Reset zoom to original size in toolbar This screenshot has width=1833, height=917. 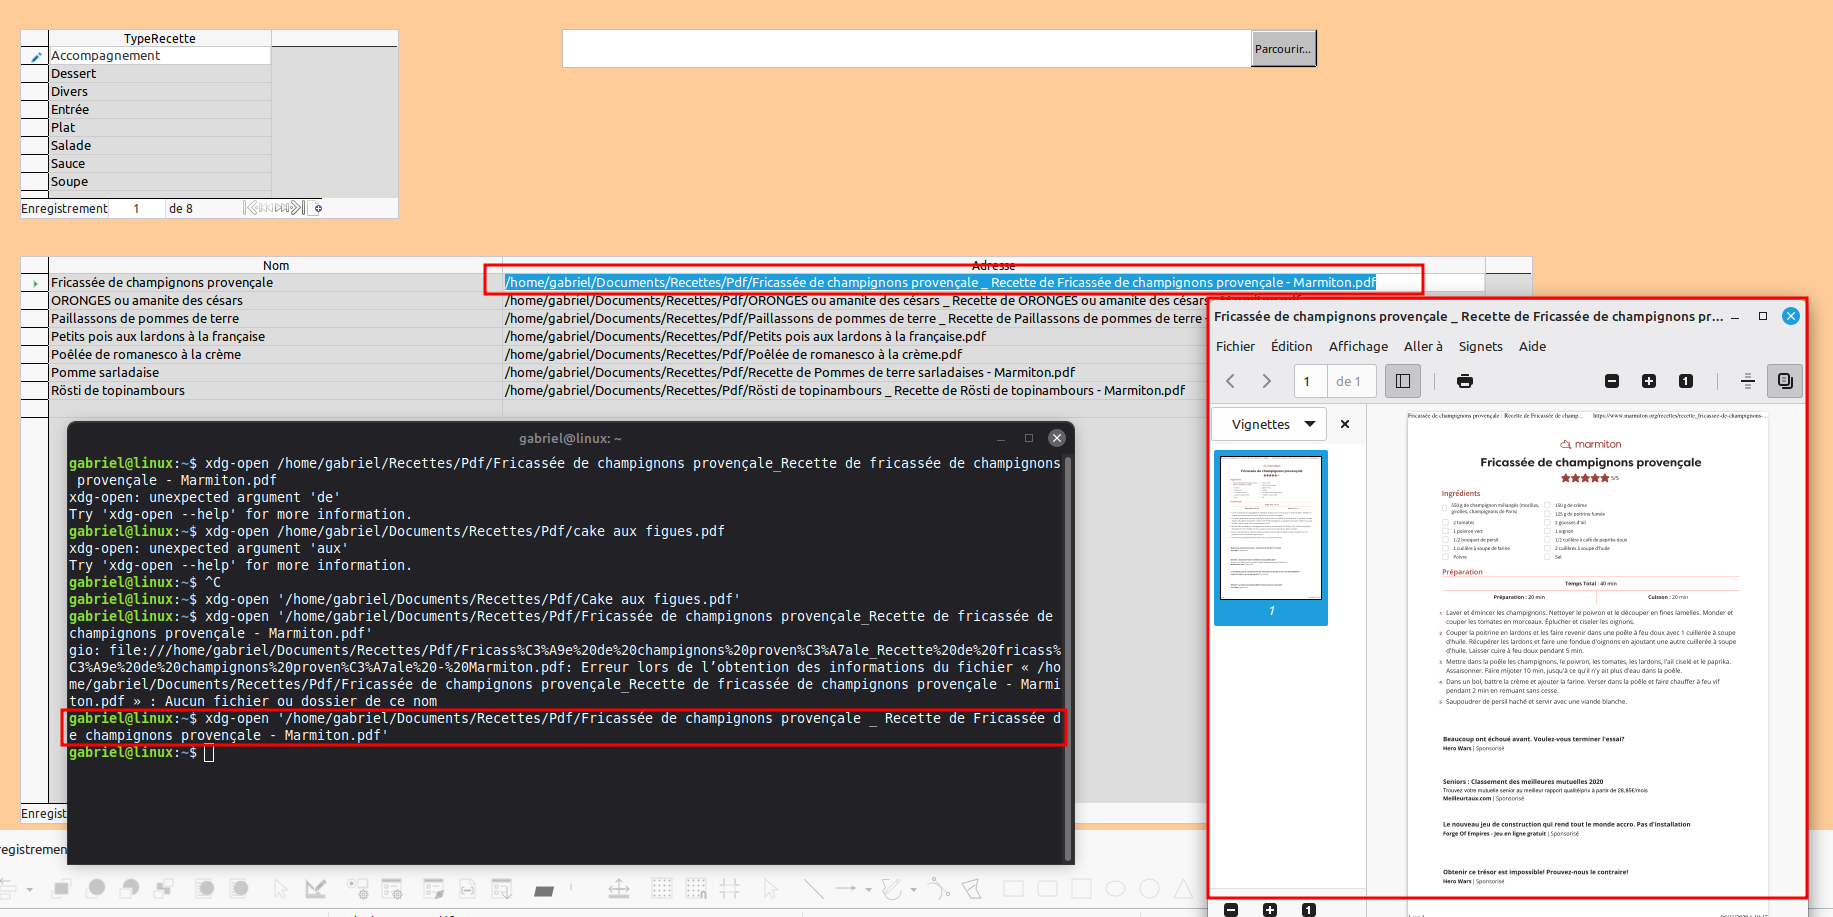(x=1685, y=381)
